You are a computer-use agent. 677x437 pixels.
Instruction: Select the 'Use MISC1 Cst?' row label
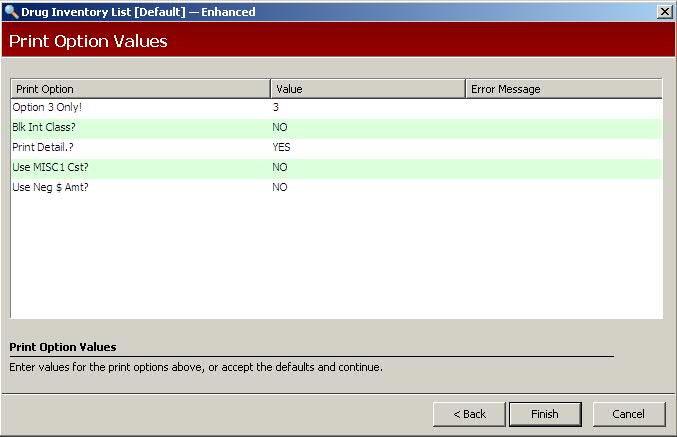[50, 167]
